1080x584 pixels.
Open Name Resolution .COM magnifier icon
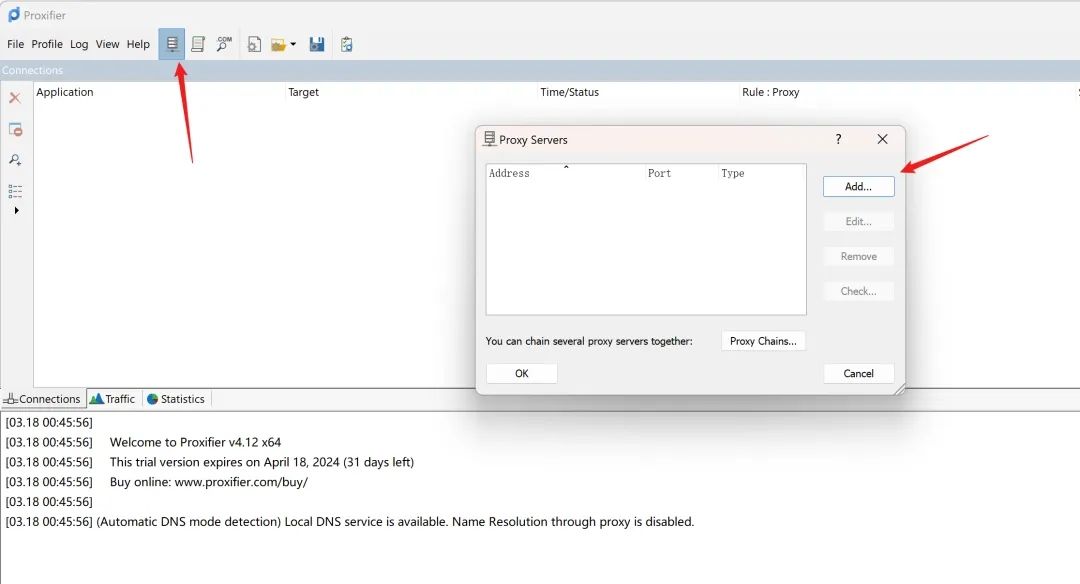224,44
